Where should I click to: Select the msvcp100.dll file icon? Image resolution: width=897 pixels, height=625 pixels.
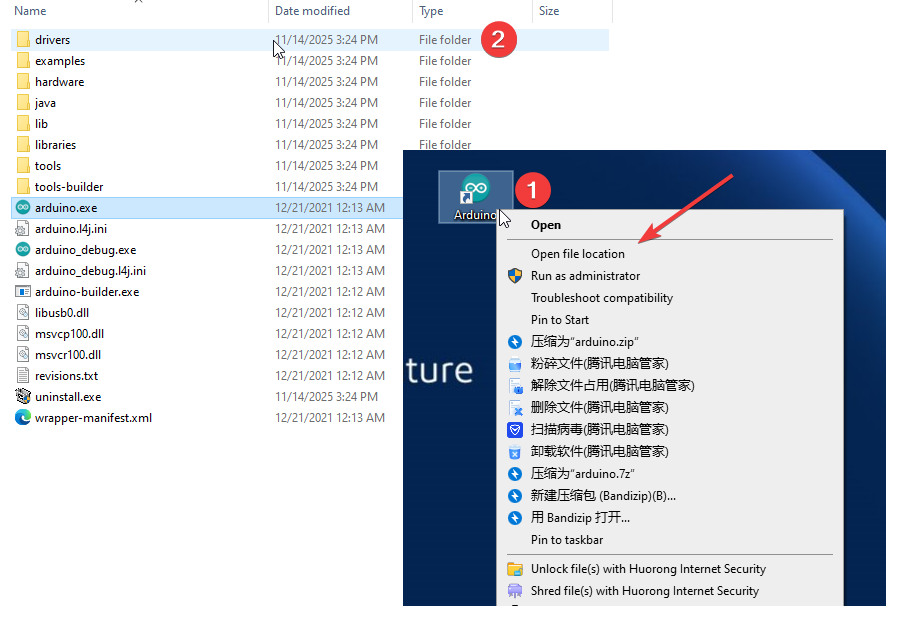pos(23,333)
